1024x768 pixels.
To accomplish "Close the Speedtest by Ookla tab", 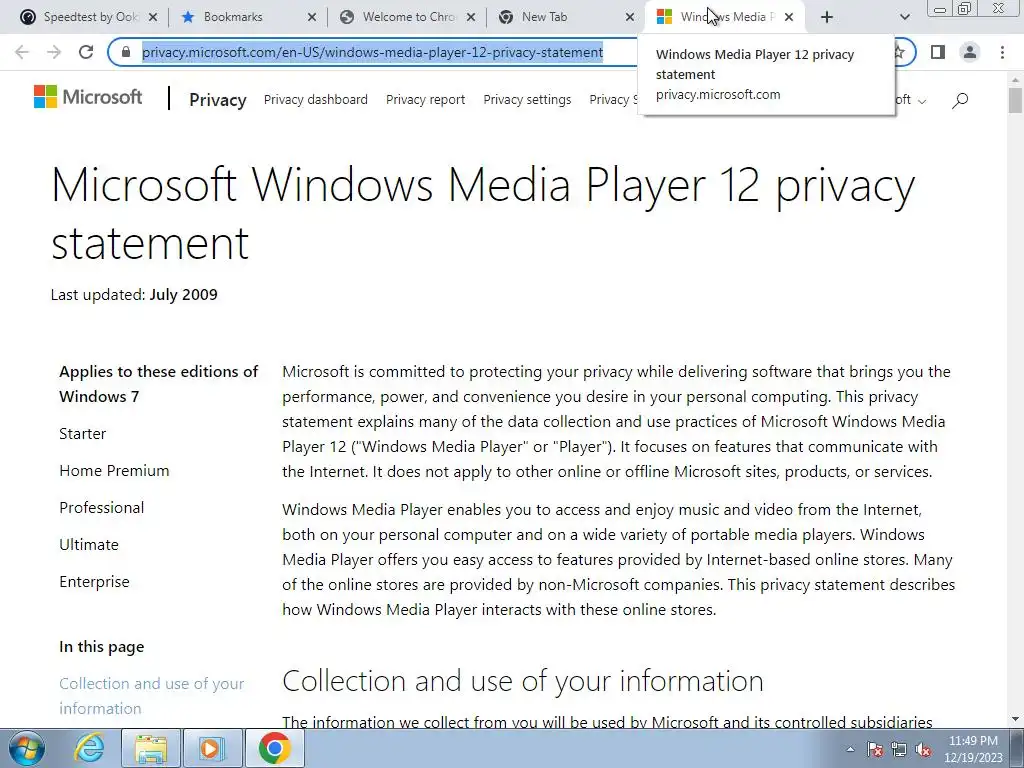I will pos(153,18).
